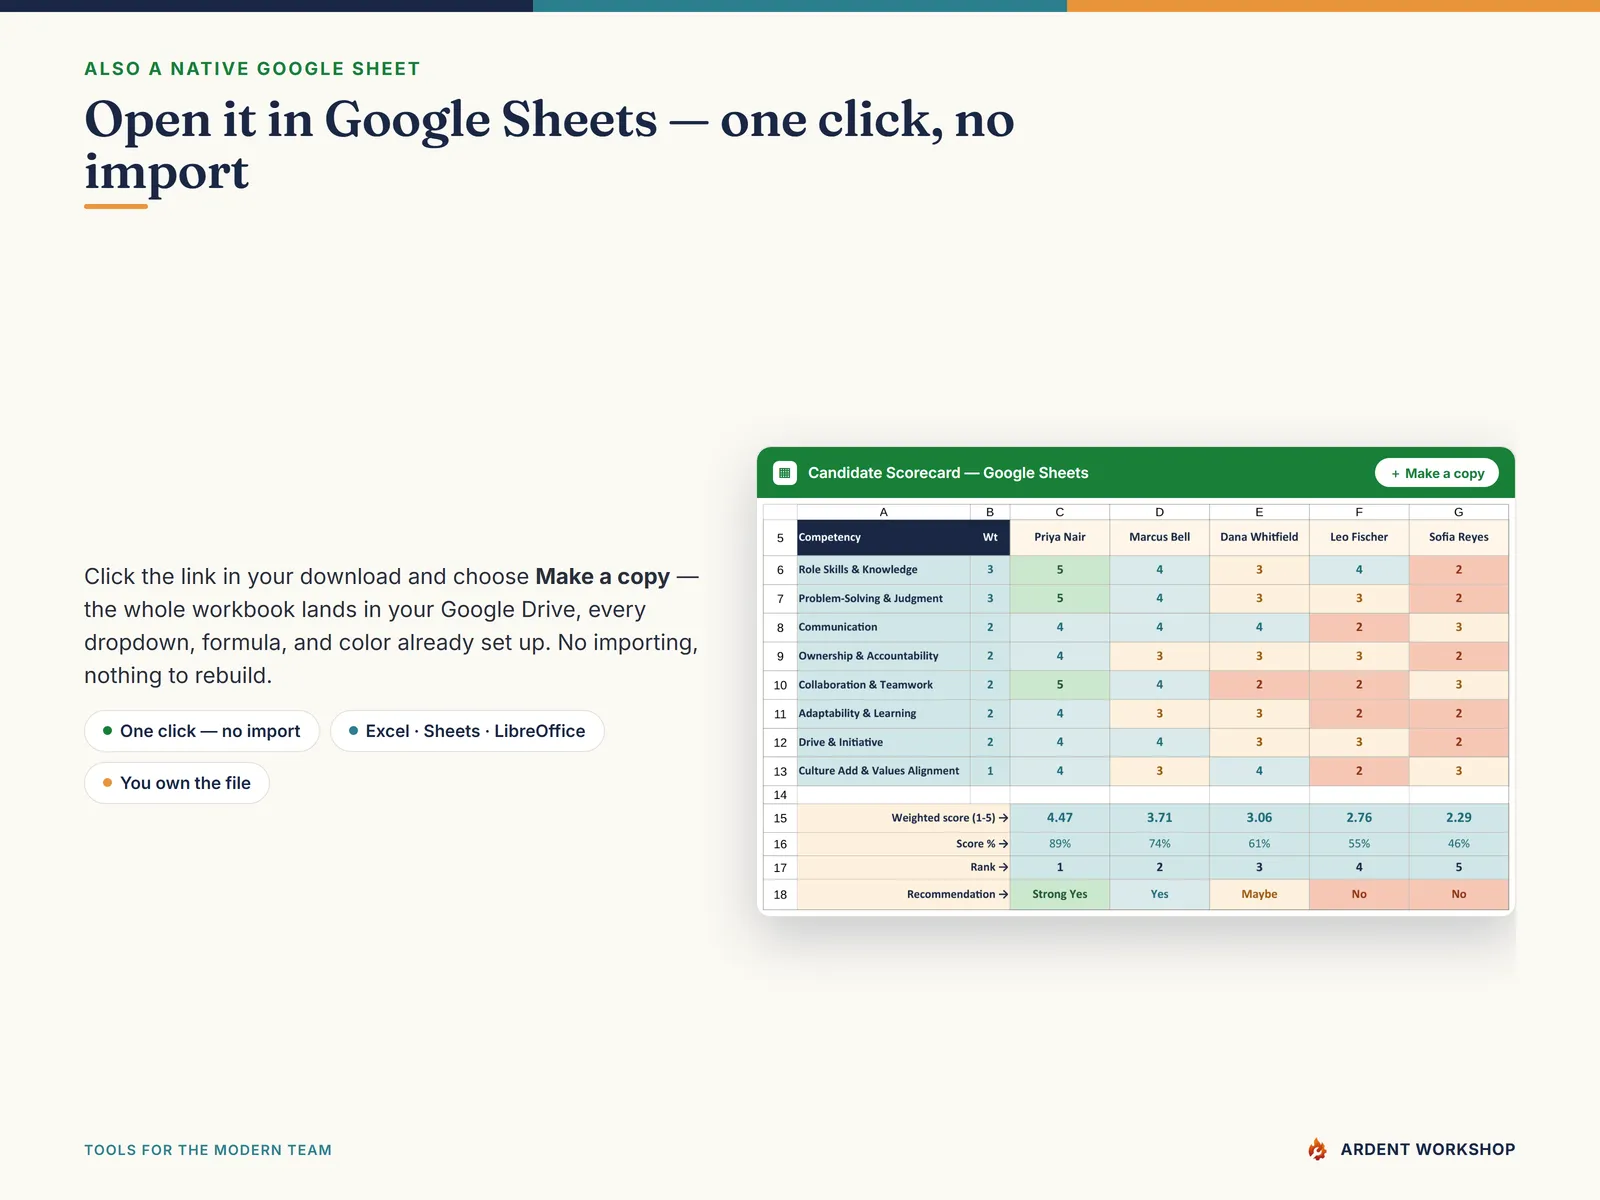Click Sofia Reyes's Role Skills score 2
Viewport: 1600px width, 1200px height.
tap(1459, 570)
